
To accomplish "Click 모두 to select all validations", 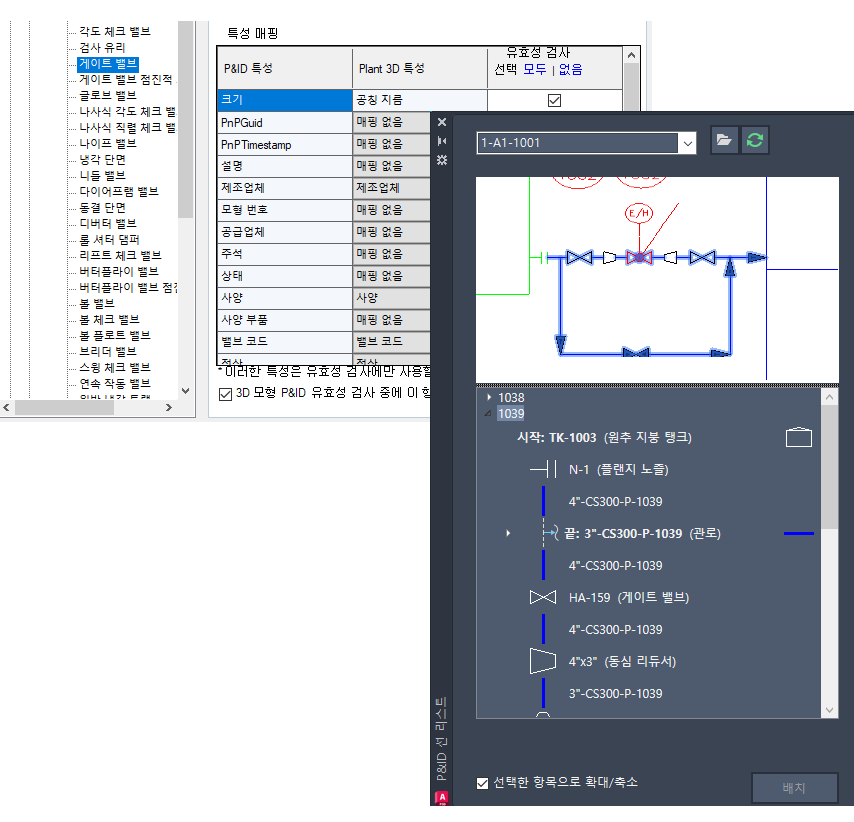I will [x=534, y=69].
